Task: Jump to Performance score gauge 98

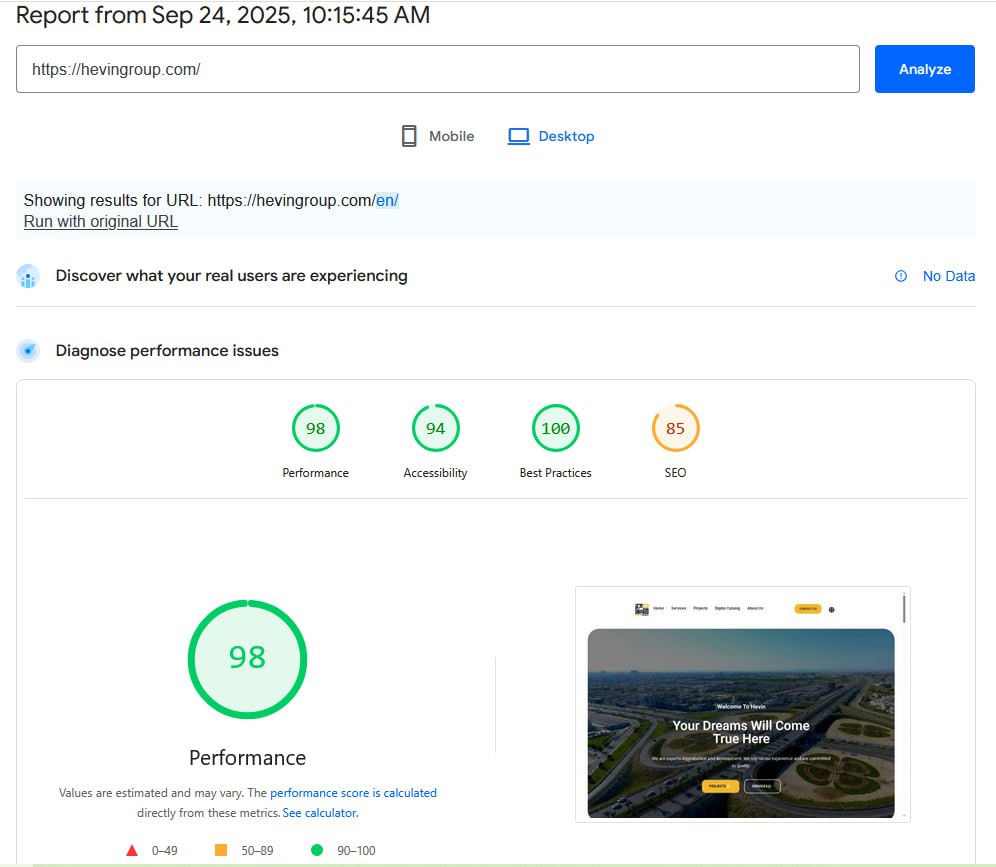Action: click(315, 429)
